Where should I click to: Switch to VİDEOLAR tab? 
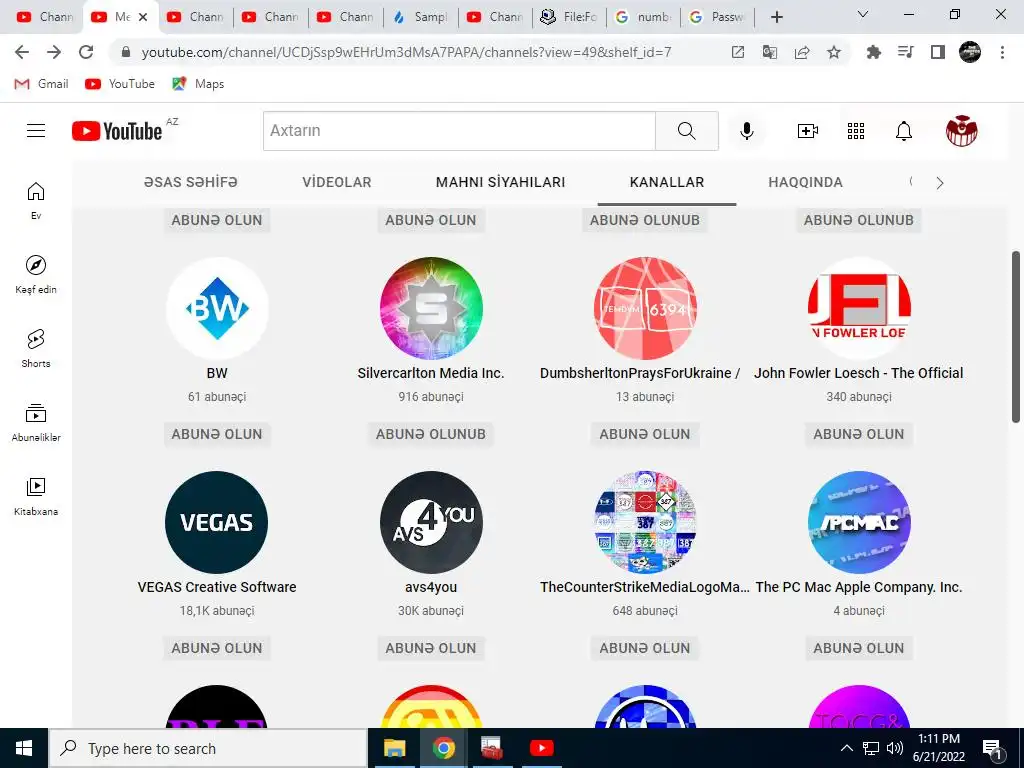coord(336,182)
